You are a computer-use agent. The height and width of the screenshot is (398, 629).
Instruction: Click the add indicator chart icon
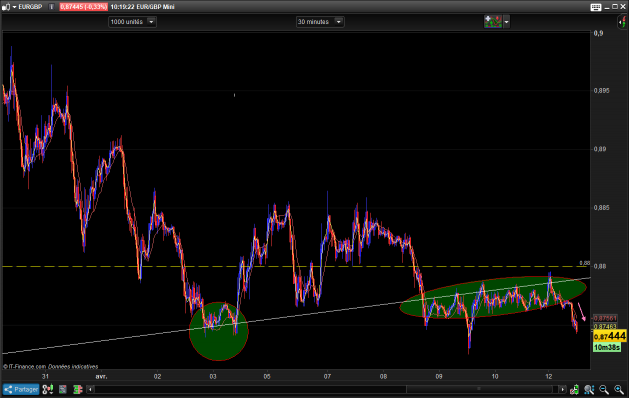tap(493, 22)
